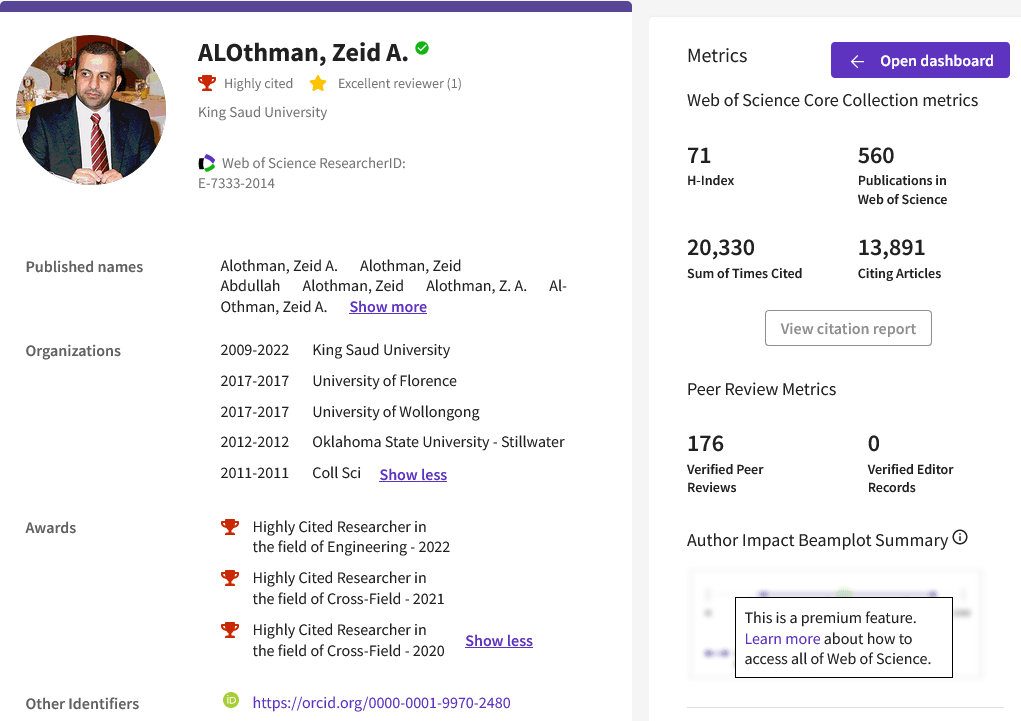Screen dimensions: 1021x721
Task: Click the green ORCID iD icon
Action: point(231,701)
